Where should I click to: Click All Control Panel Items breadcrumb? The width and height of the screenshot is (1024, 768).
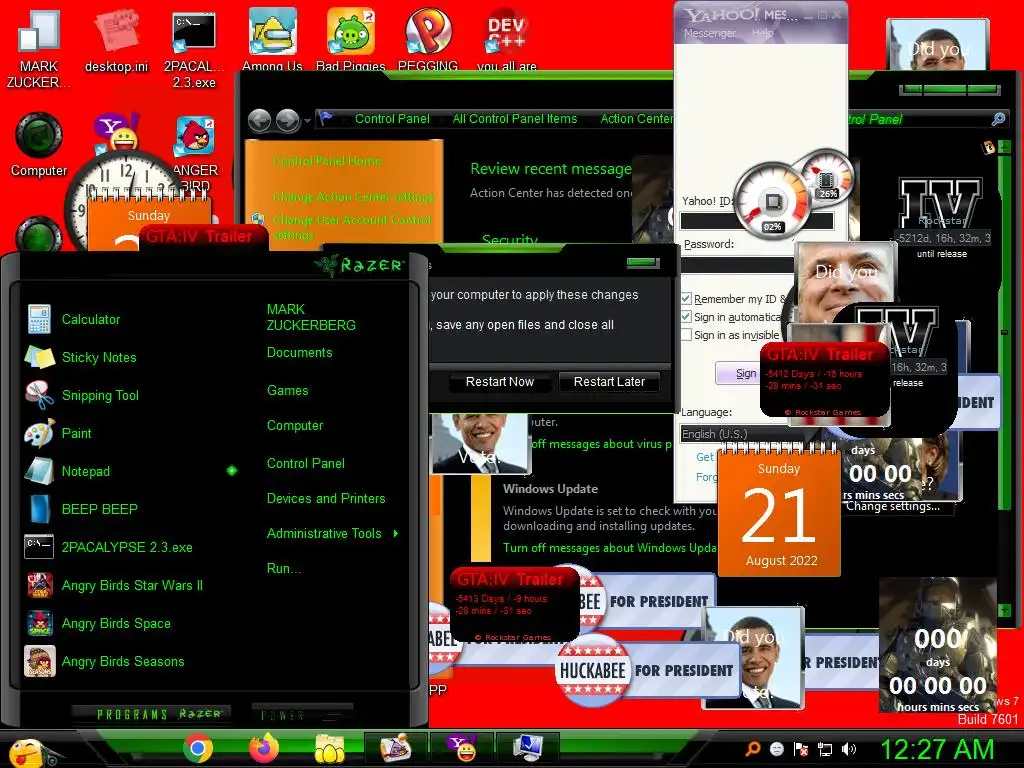[x=515, y=119]
